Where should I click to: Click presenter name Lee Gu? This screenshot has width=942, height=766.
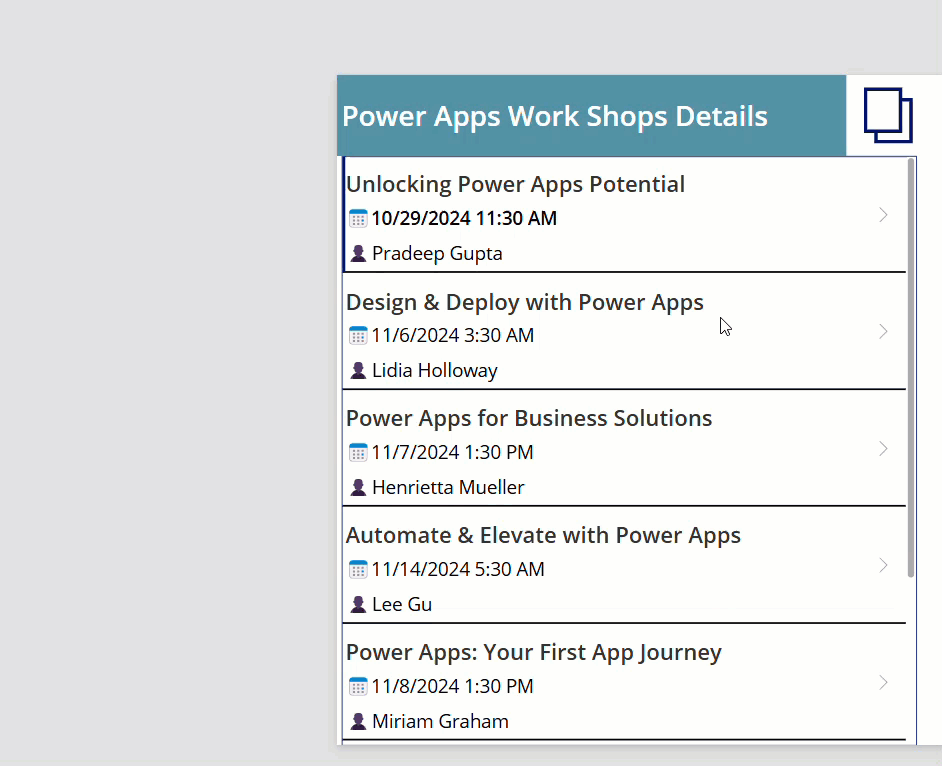[x=402, y=604]
